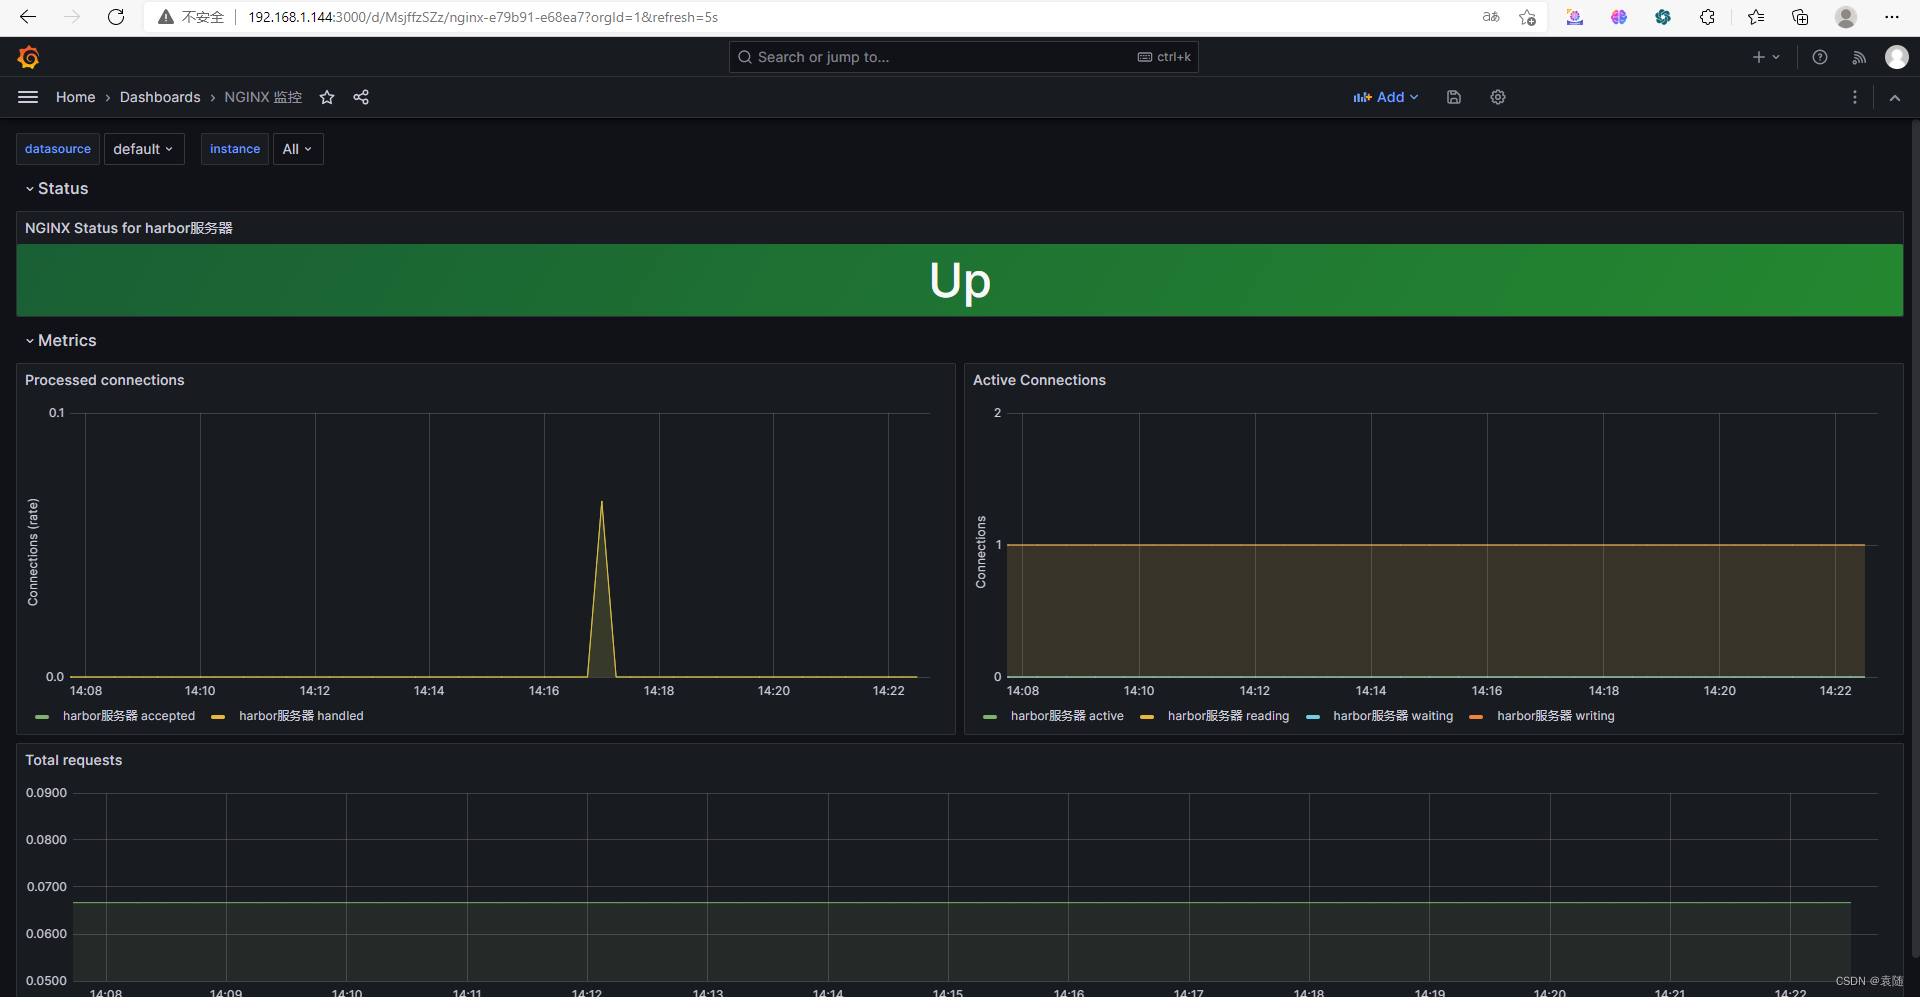Screen dimensions: 1920x997
Task: Toggle harbor服务器 waiting legend series
Action: tap(1393, 716)
